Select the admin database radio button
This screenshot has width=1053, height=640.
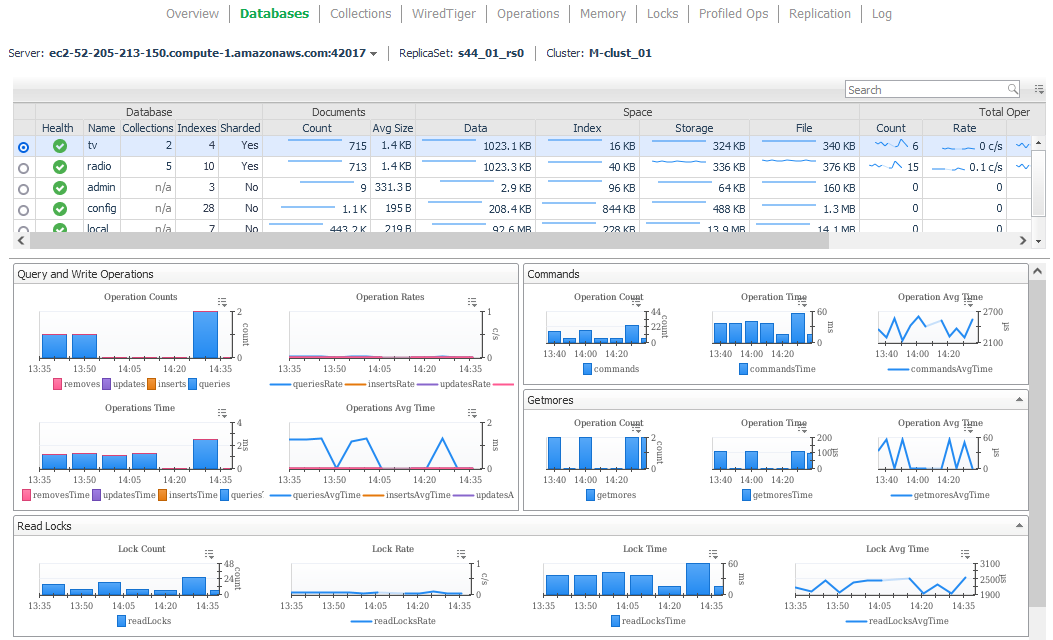coord(24,188)
